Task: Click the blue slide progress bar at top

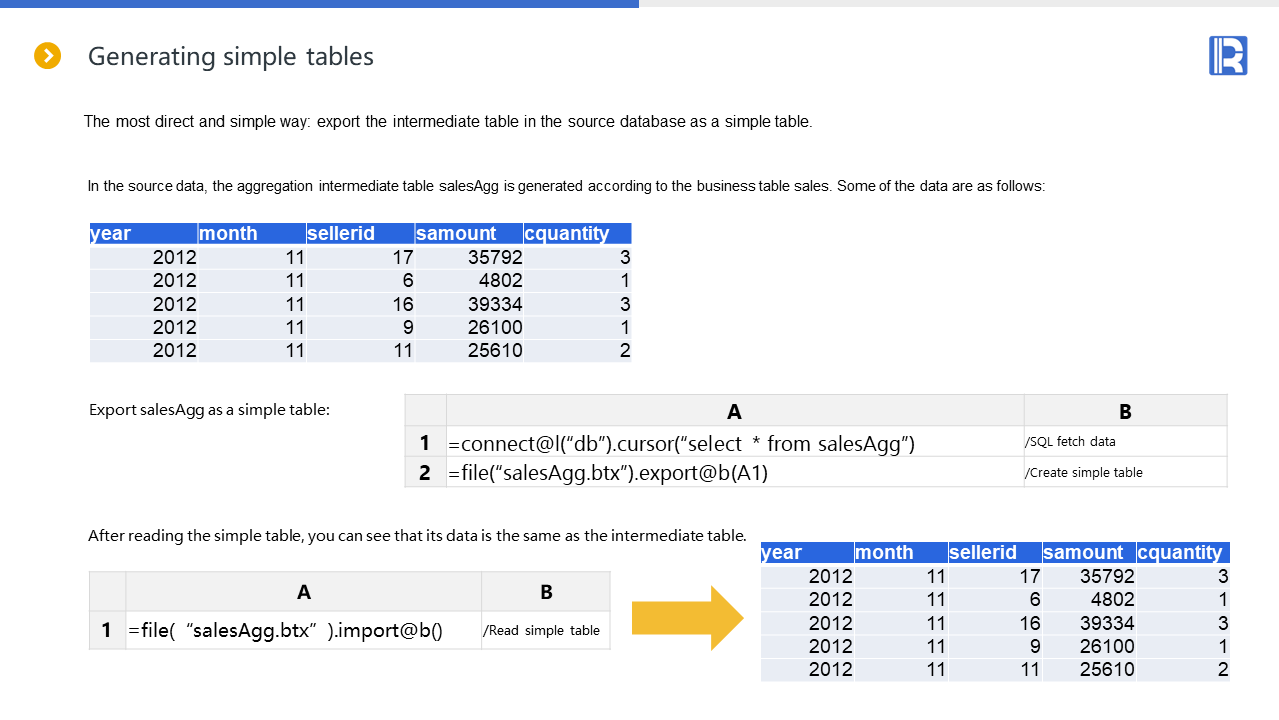Action: [319, 4]
